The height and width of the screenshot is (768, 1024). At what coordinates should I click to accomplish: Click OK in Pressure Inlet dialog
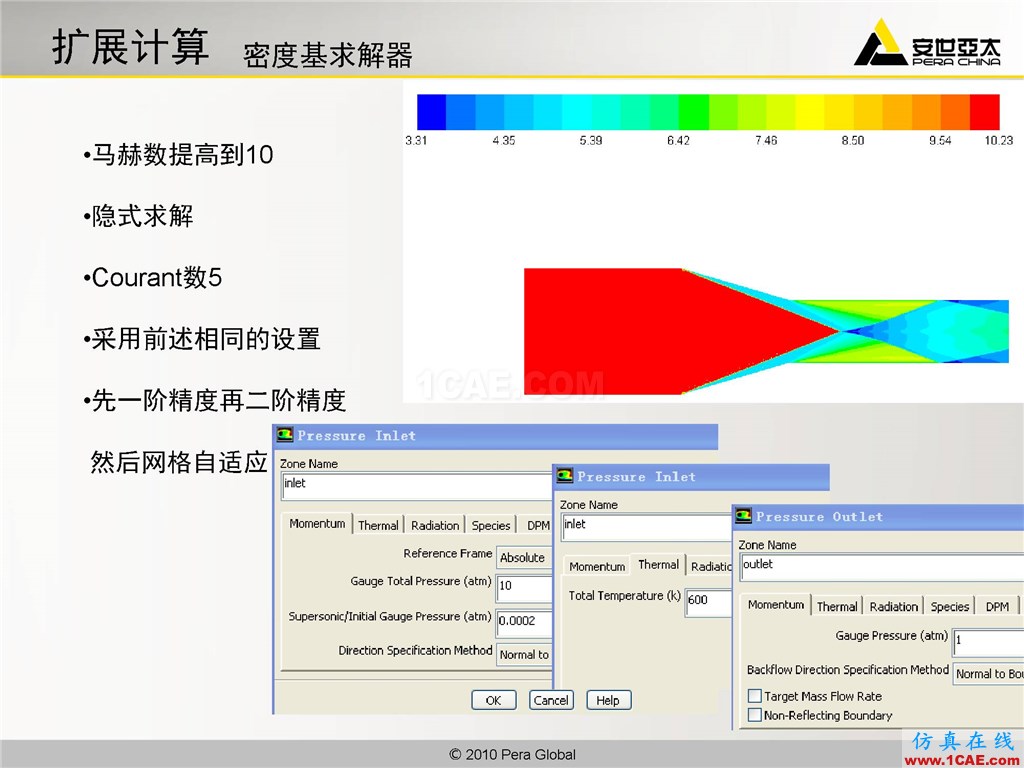[494, 700]
